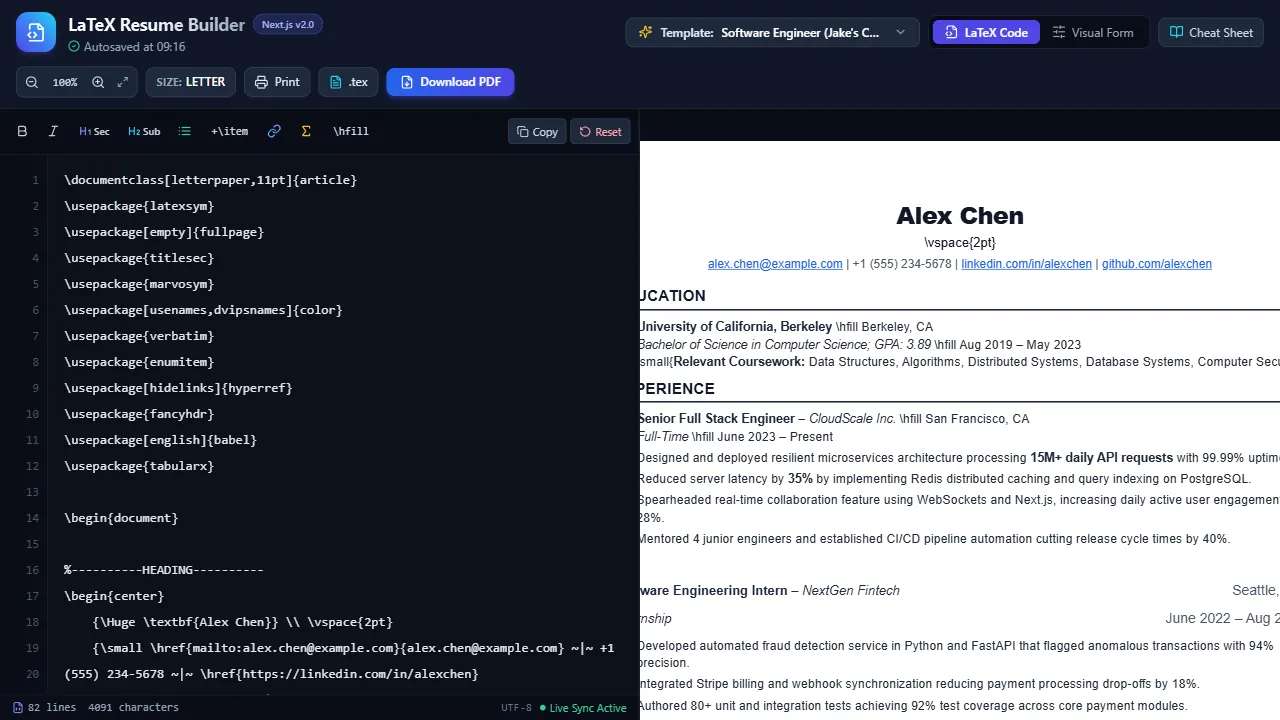Insert an H2 Sub subsection heading
1280x720 pixels.
pos(144,131)
